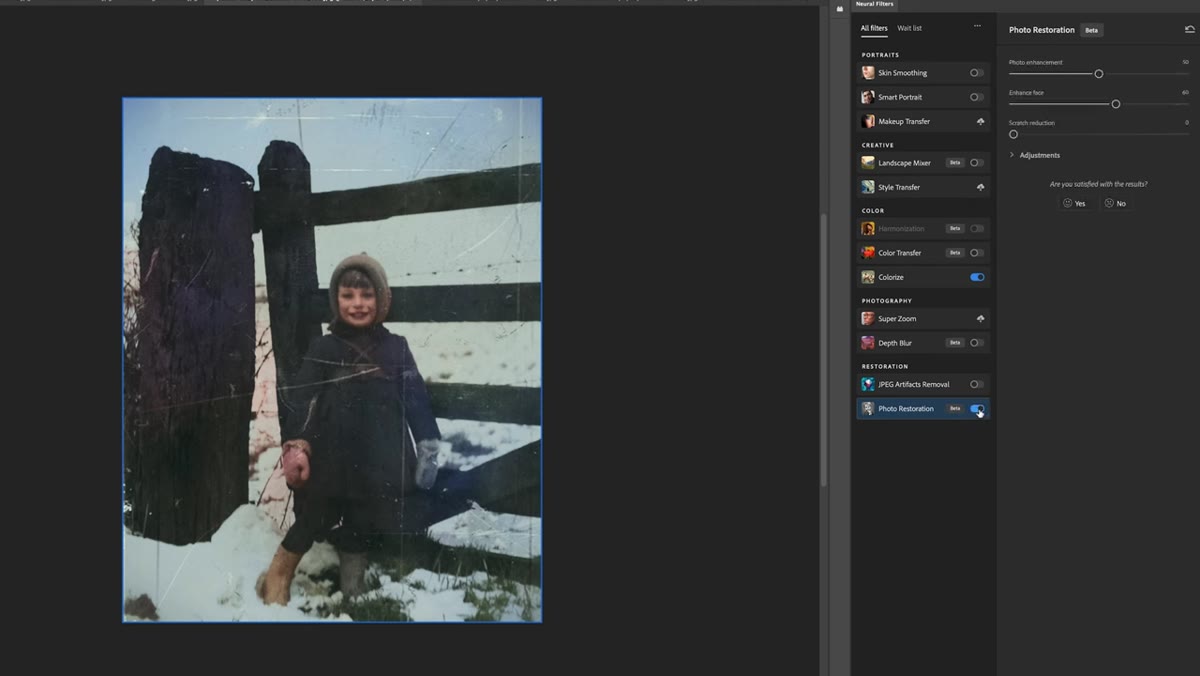Click the Adjustments label text
Image resolution: width=1200 pixels, height=676 pixels.
pyautogui.click(x=1040, y=155)
